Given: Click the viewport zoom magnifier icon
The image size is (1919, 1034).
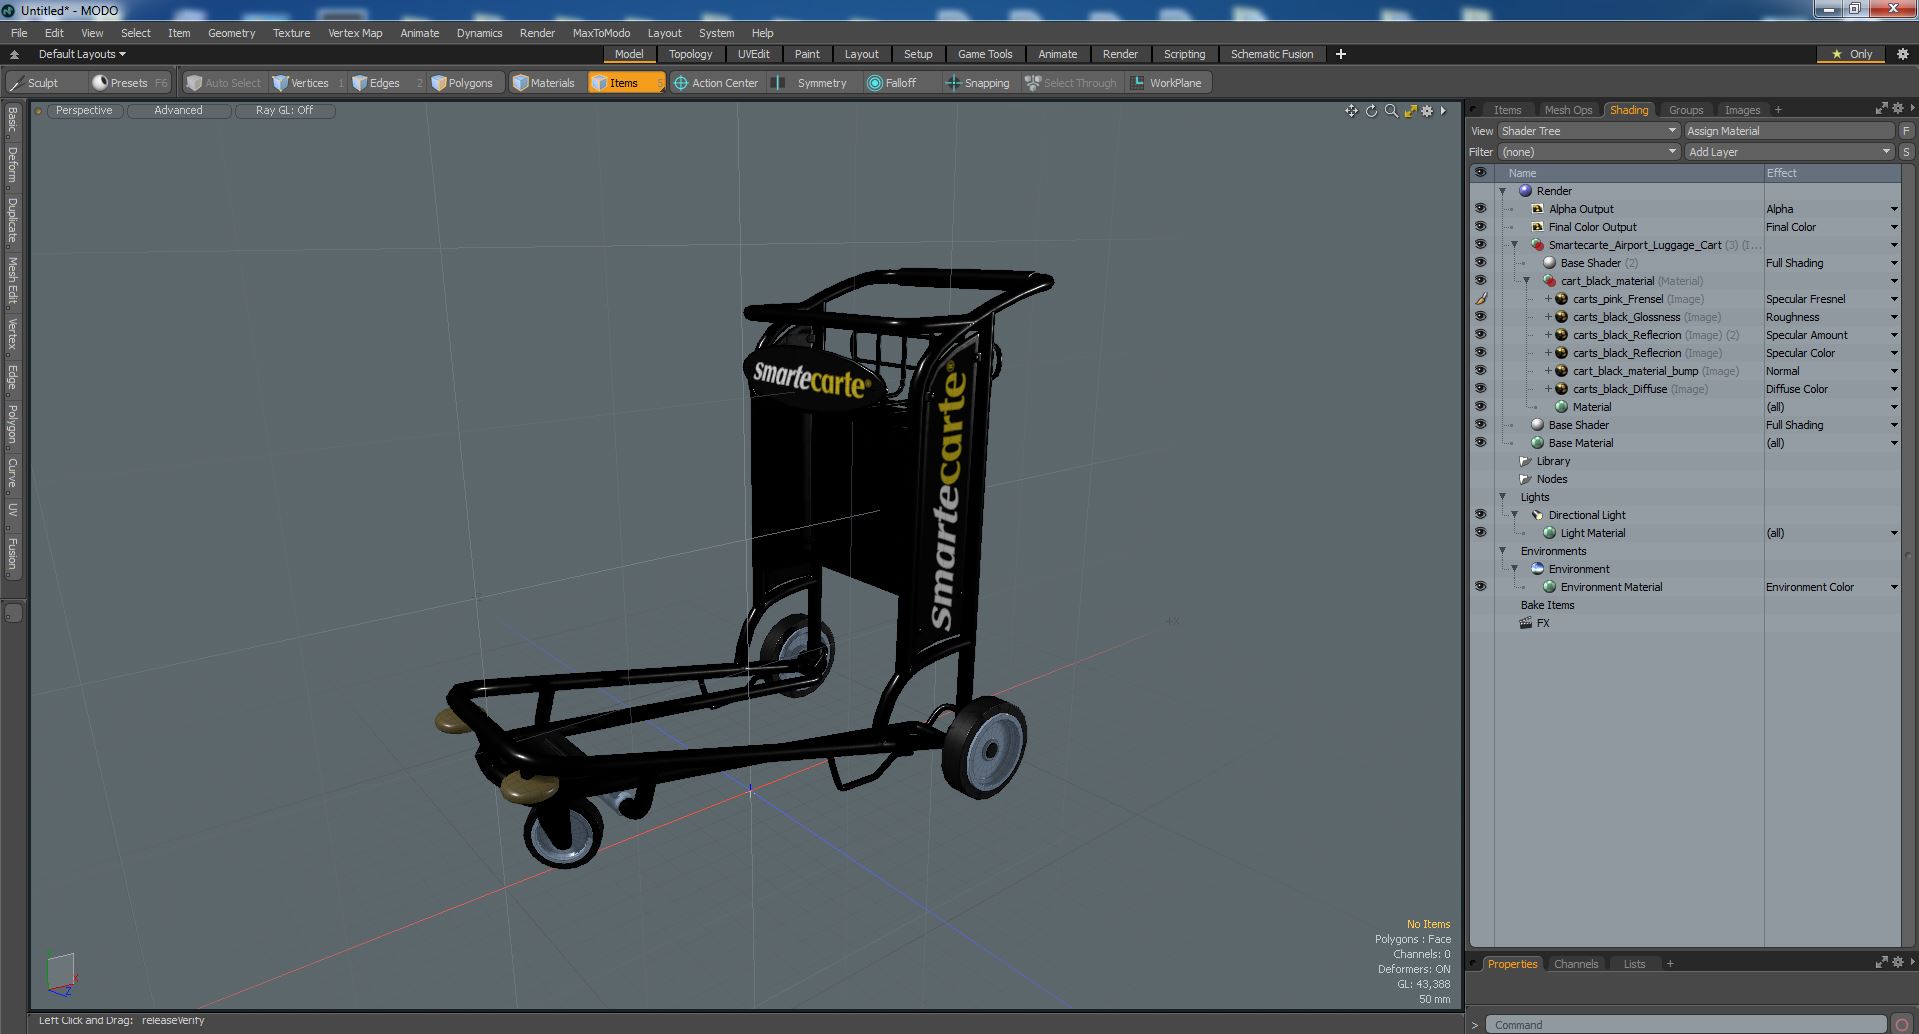Looking at the screenshot, I should [1391, 111].
